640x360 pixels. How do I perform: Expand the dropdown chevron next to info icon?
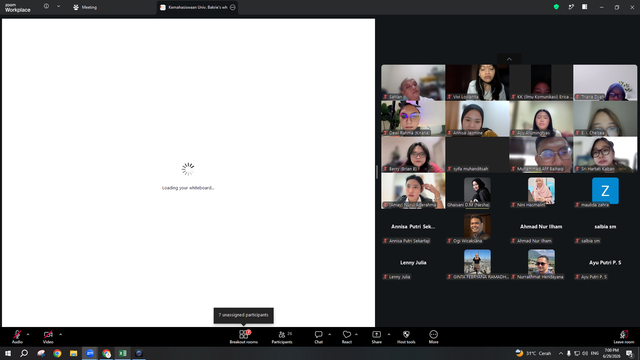(x=58, y=7)
